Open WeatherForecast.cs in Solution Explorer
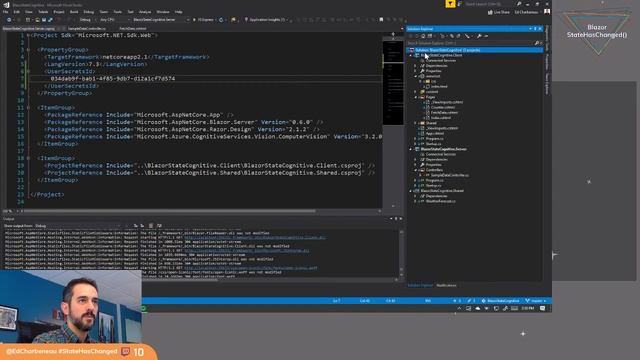Screen dimensions: 640x360 [x=441, y=201]
